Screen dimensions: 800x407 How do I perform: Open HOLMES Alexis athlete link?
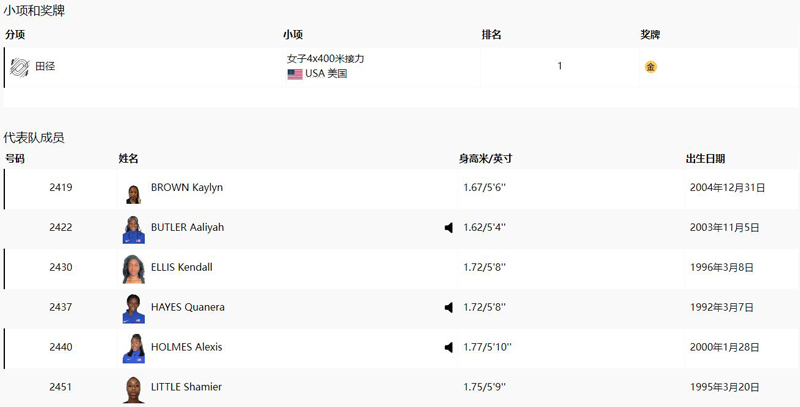(187, 347)
